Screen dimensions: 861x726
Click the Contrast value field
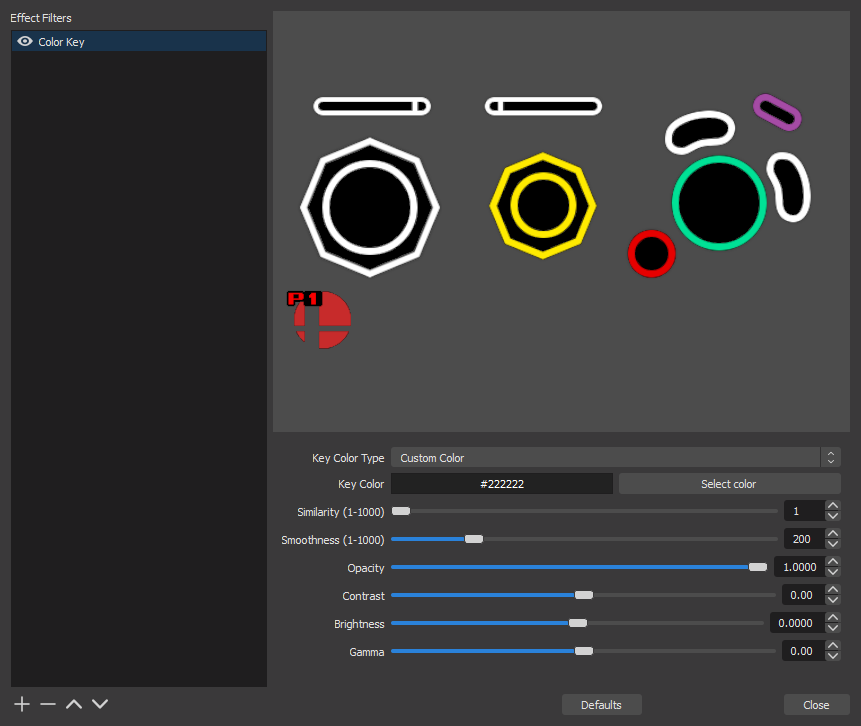point(803,595)
